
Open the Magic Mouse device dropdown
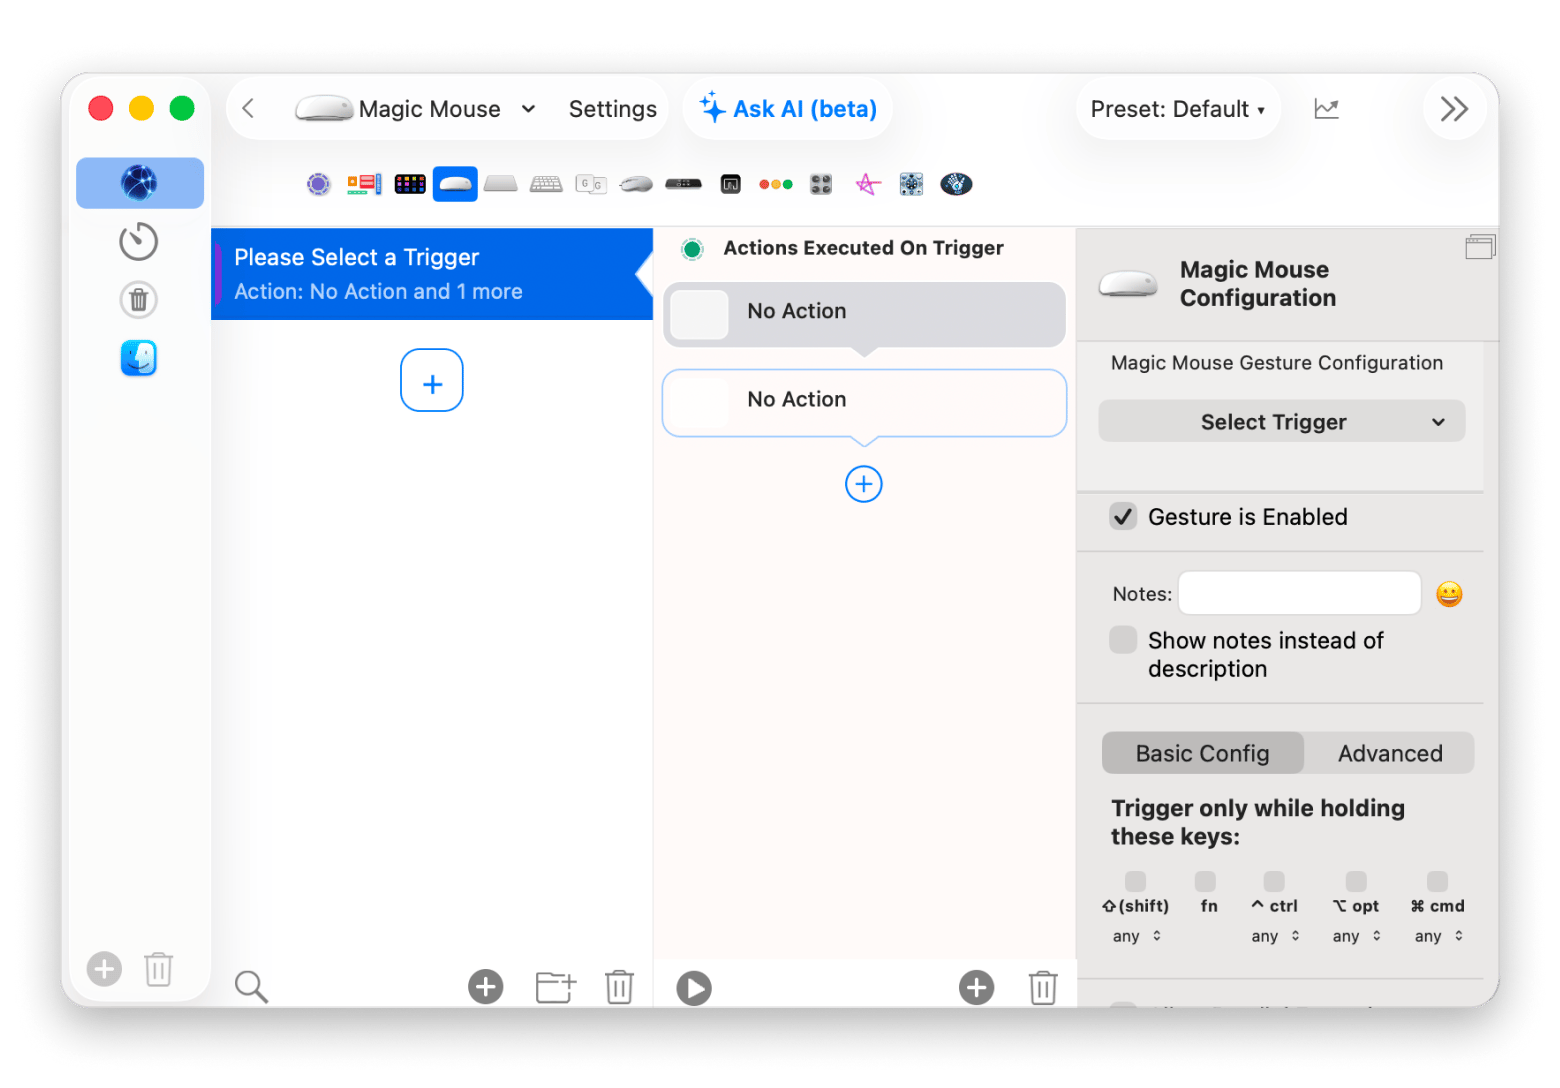(x=416, y=108)
